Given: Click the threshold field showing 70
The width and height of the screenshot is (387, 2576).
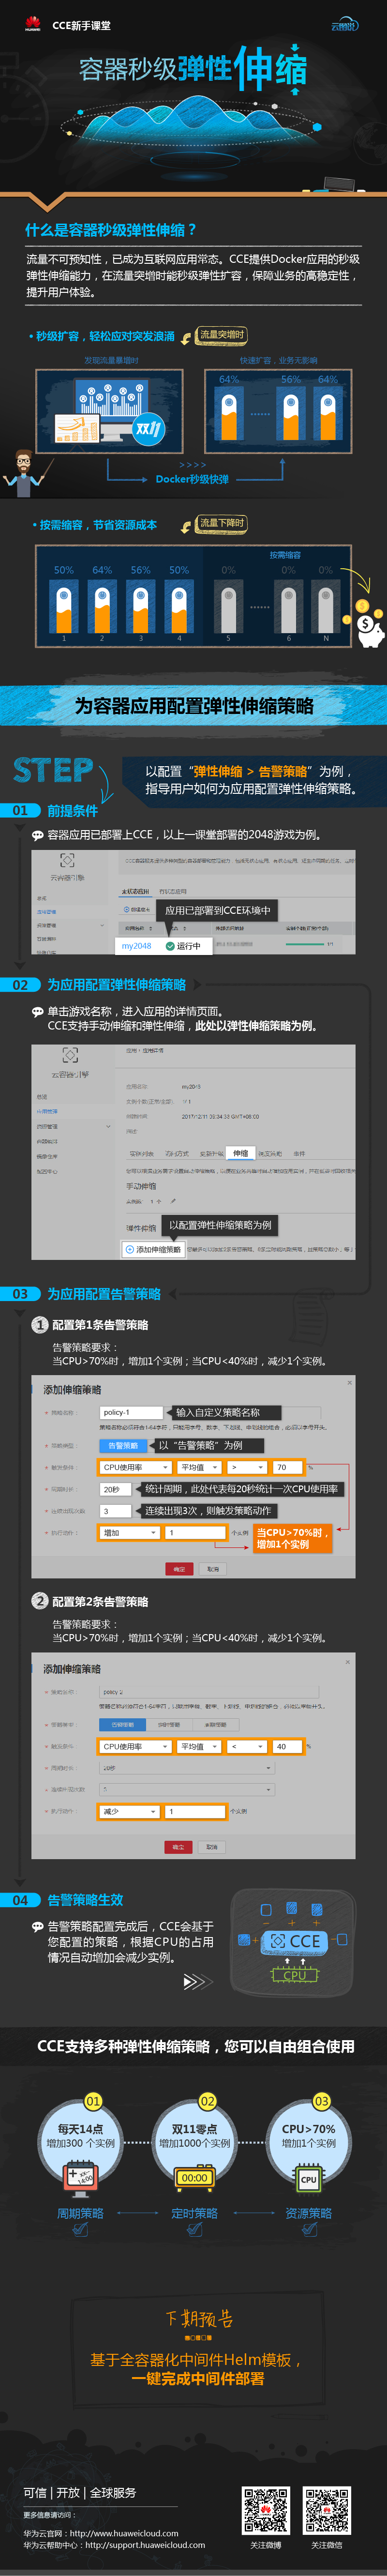Looking at the screenshot, I should (x=289, y=1467).
